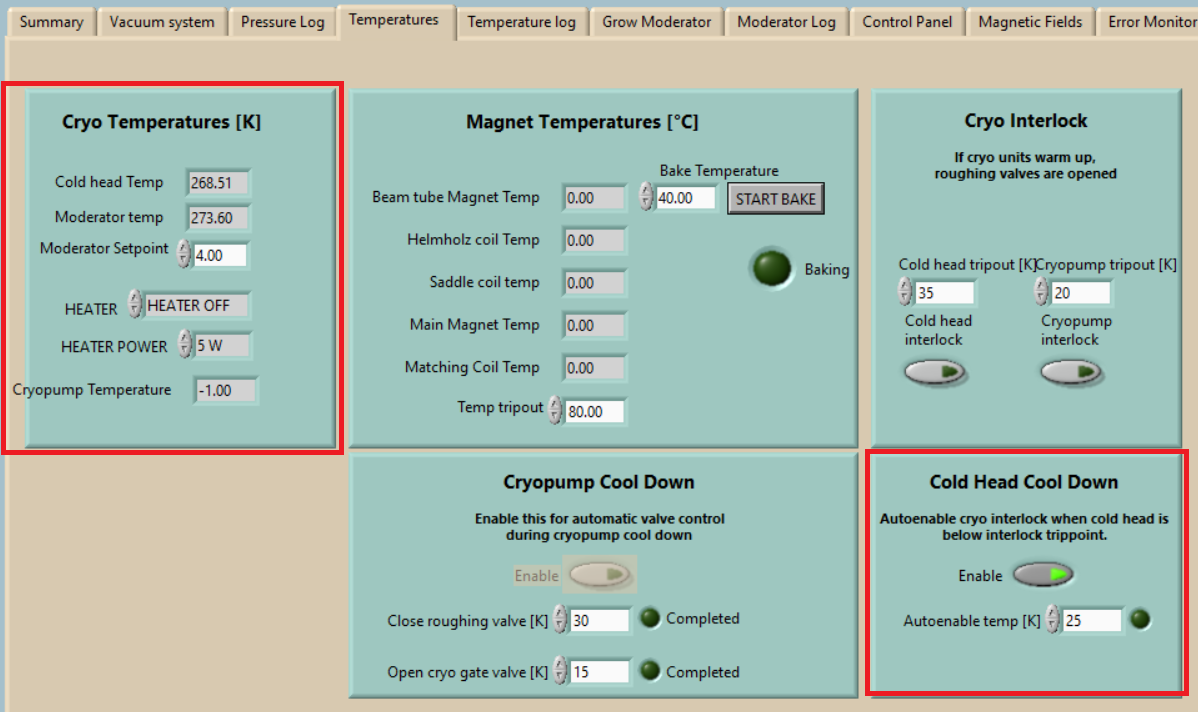The height and width of the screenshot is (712, 1198).
Task: Toggle the Cryopump Cool Down Enable switch
Action: [600, 574]
